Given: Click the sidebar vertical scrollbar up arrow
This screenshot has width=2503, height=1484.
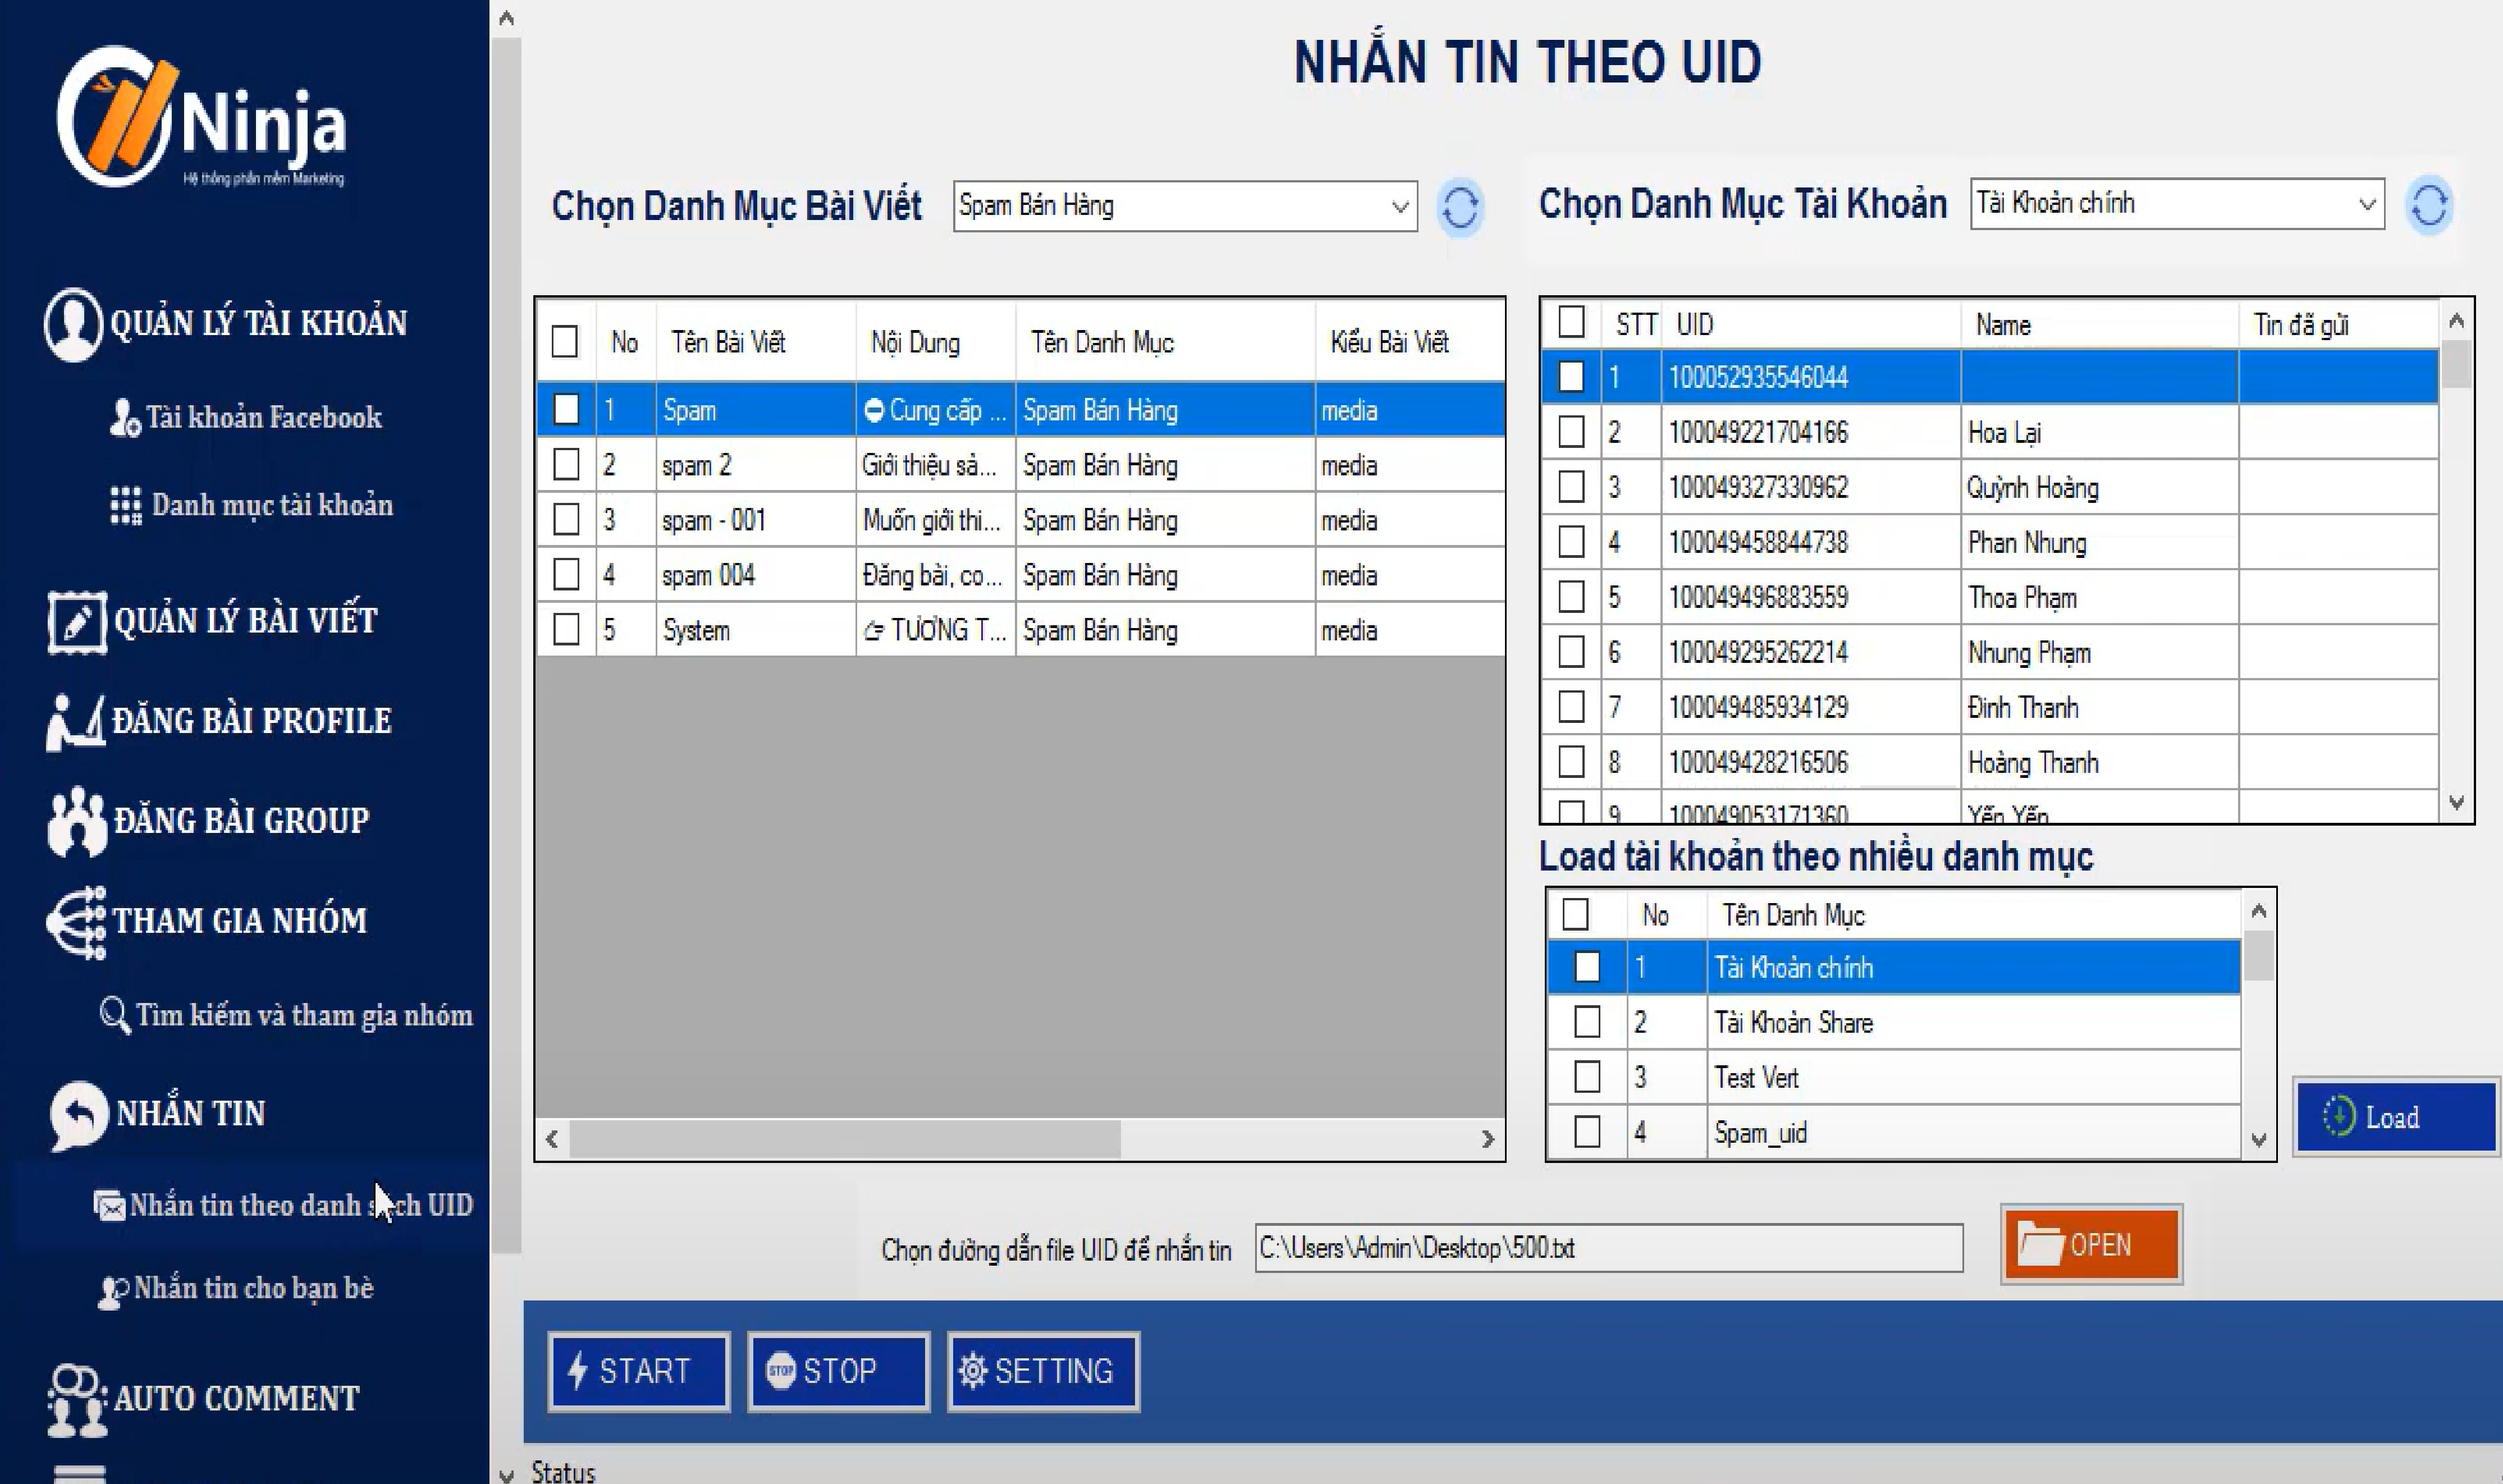Looking at the screenshot, I should (507, 18).
